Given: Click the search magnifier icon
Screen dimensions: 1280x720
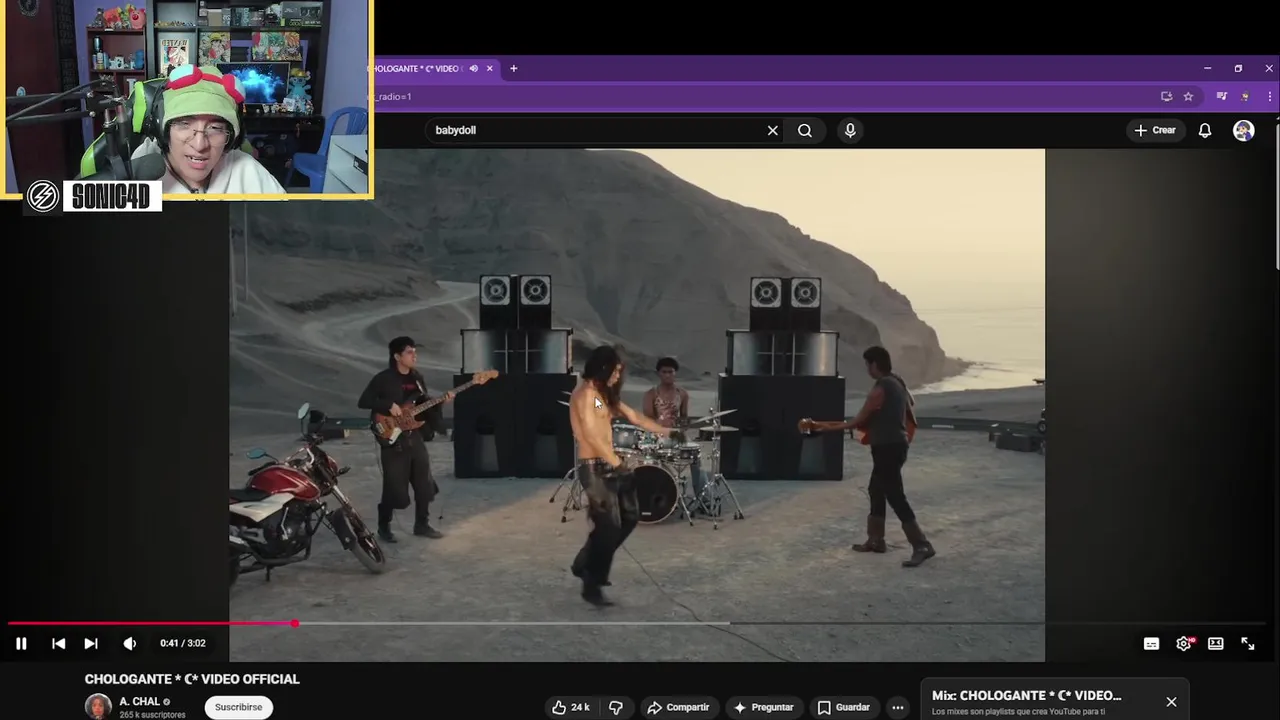Looking at the screenshot, I should pos(805,130).
